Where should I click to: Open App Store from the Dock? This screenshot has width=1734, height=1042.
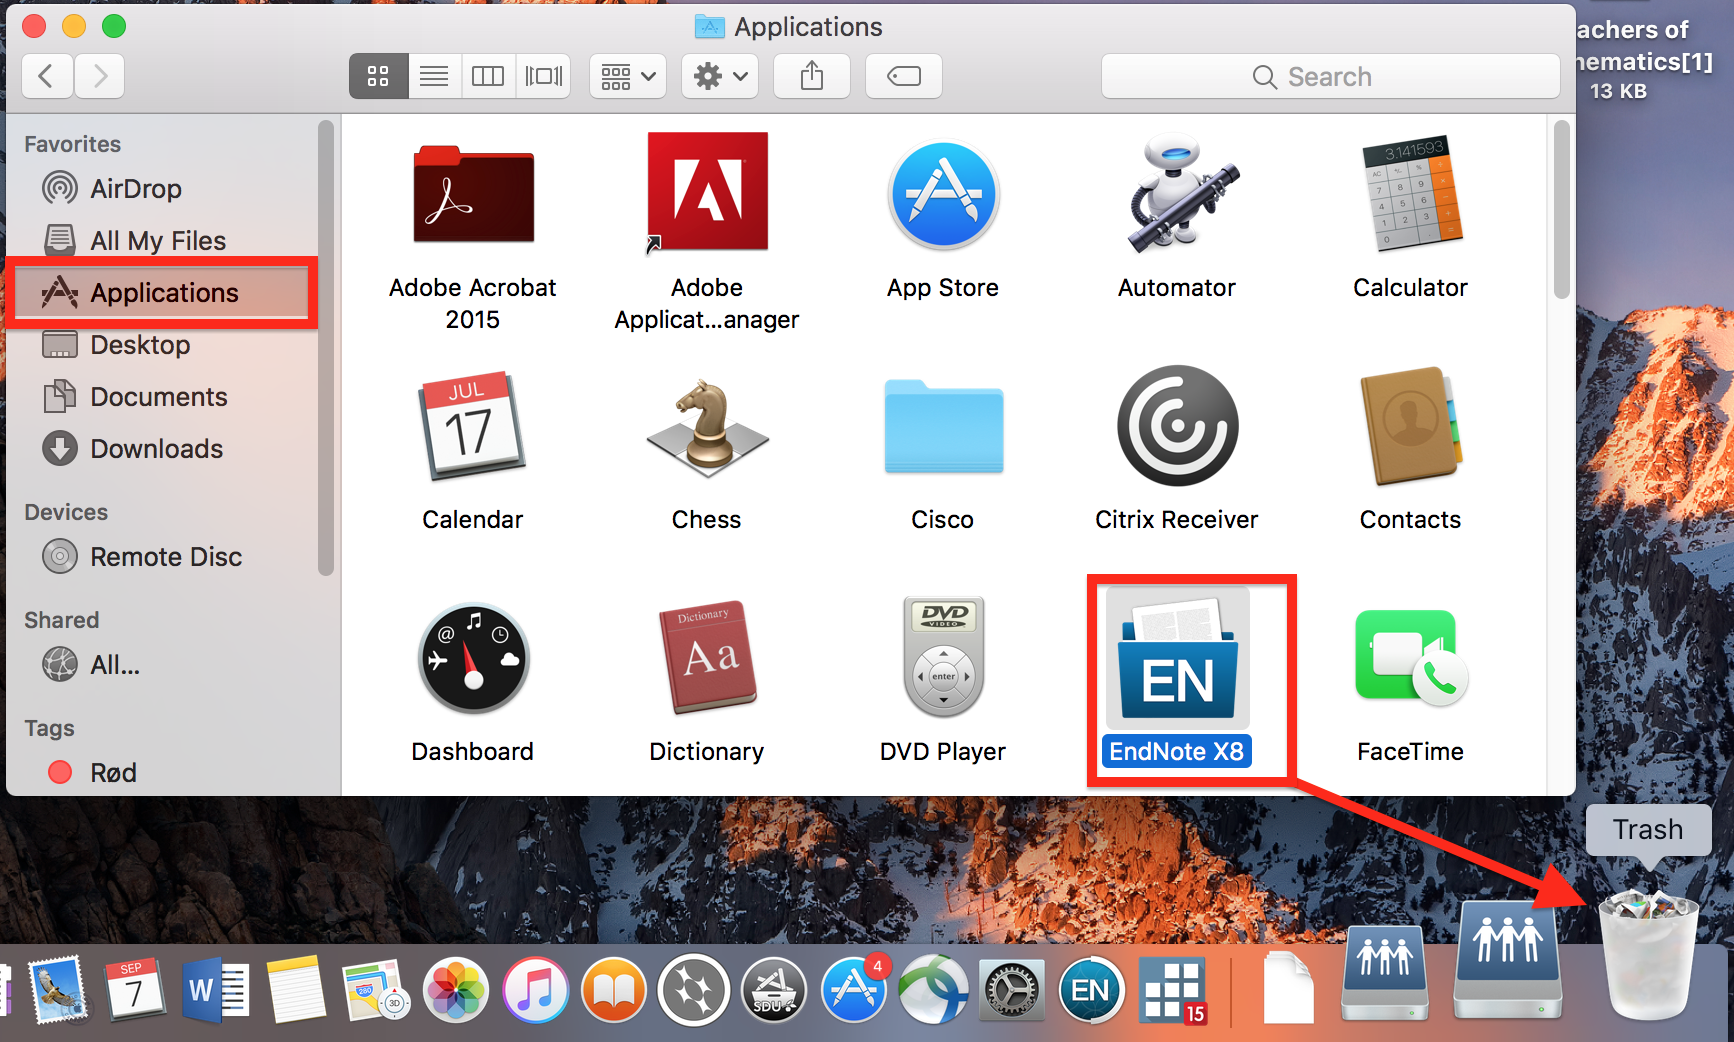point(854,989)
